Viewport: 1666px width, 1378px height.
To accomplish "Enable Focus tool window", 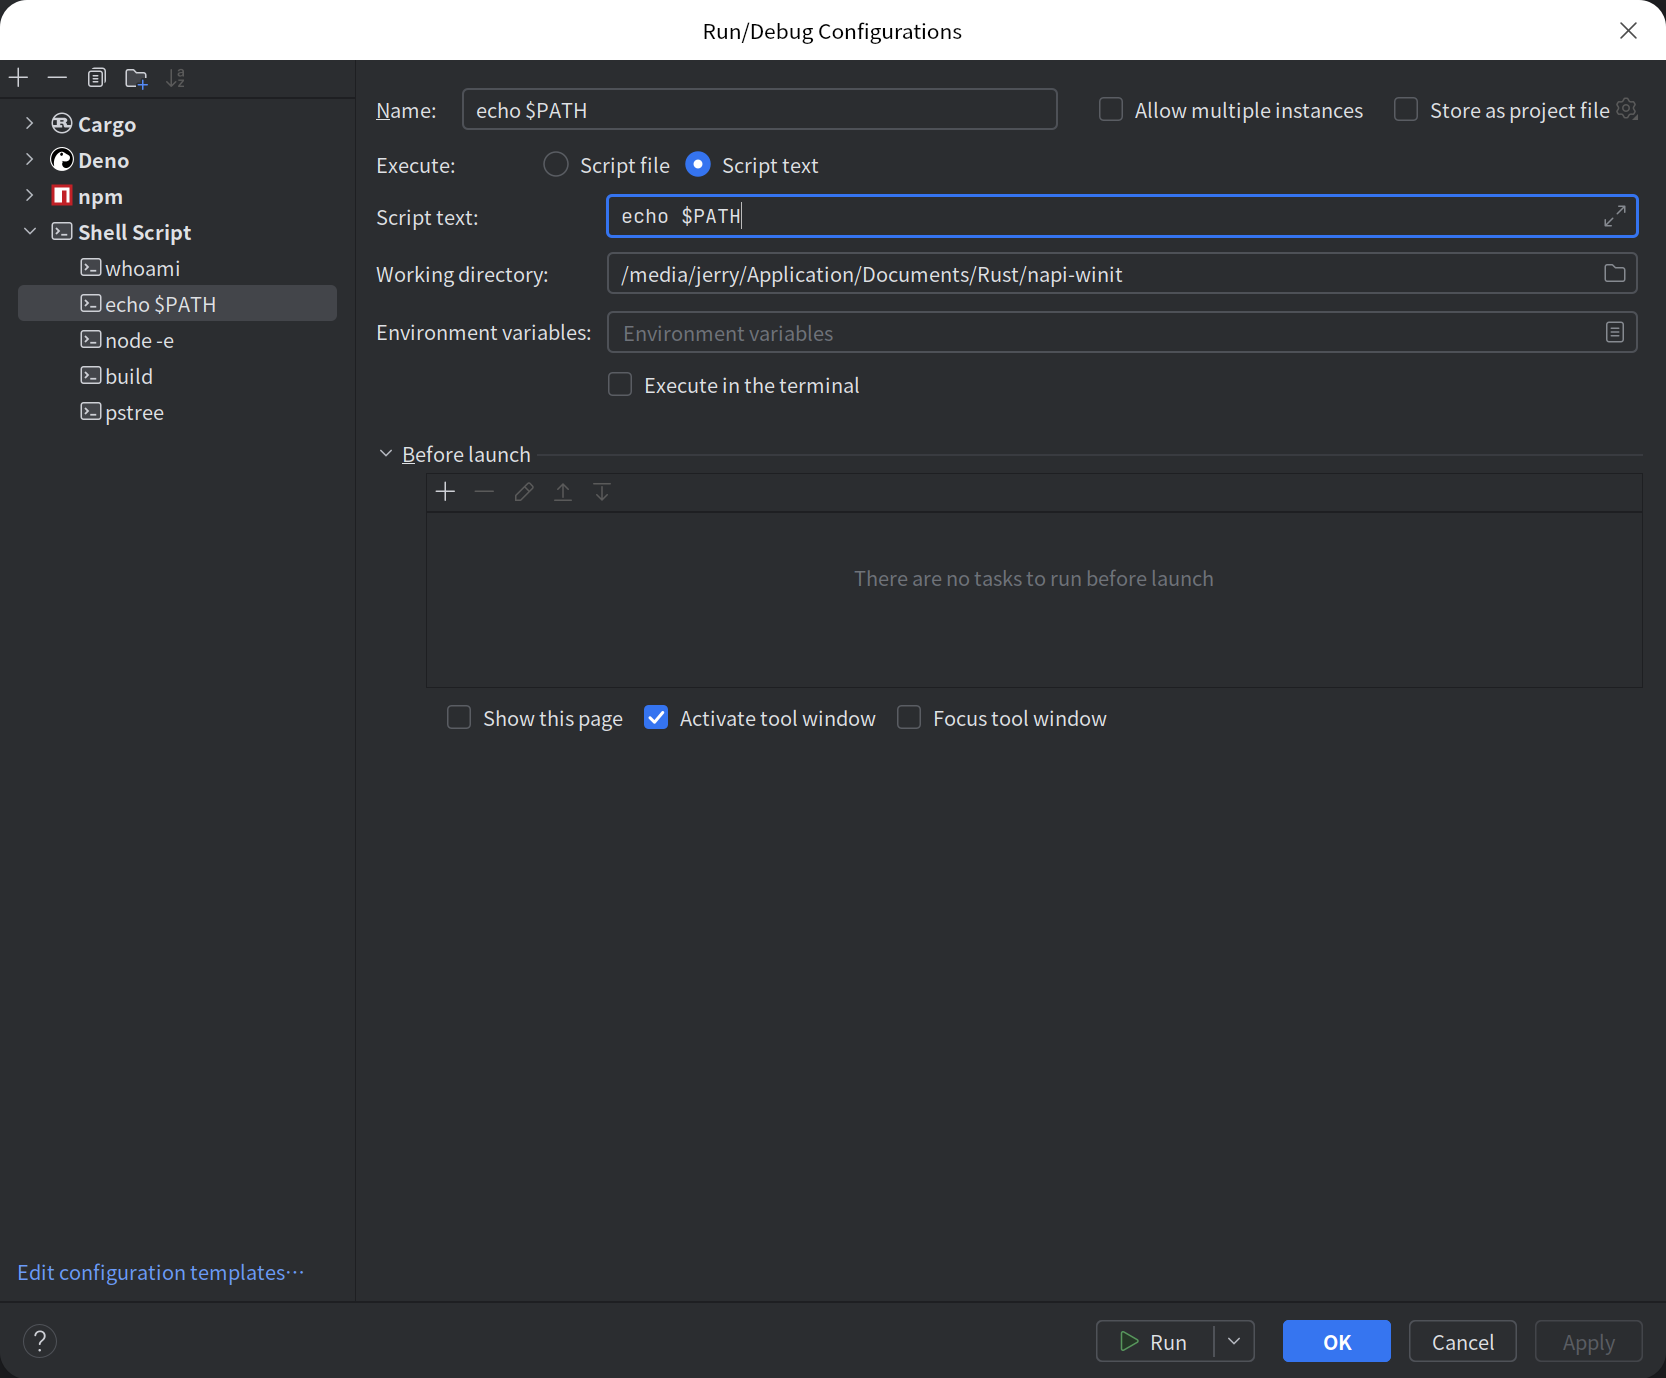I will point(909,717).
